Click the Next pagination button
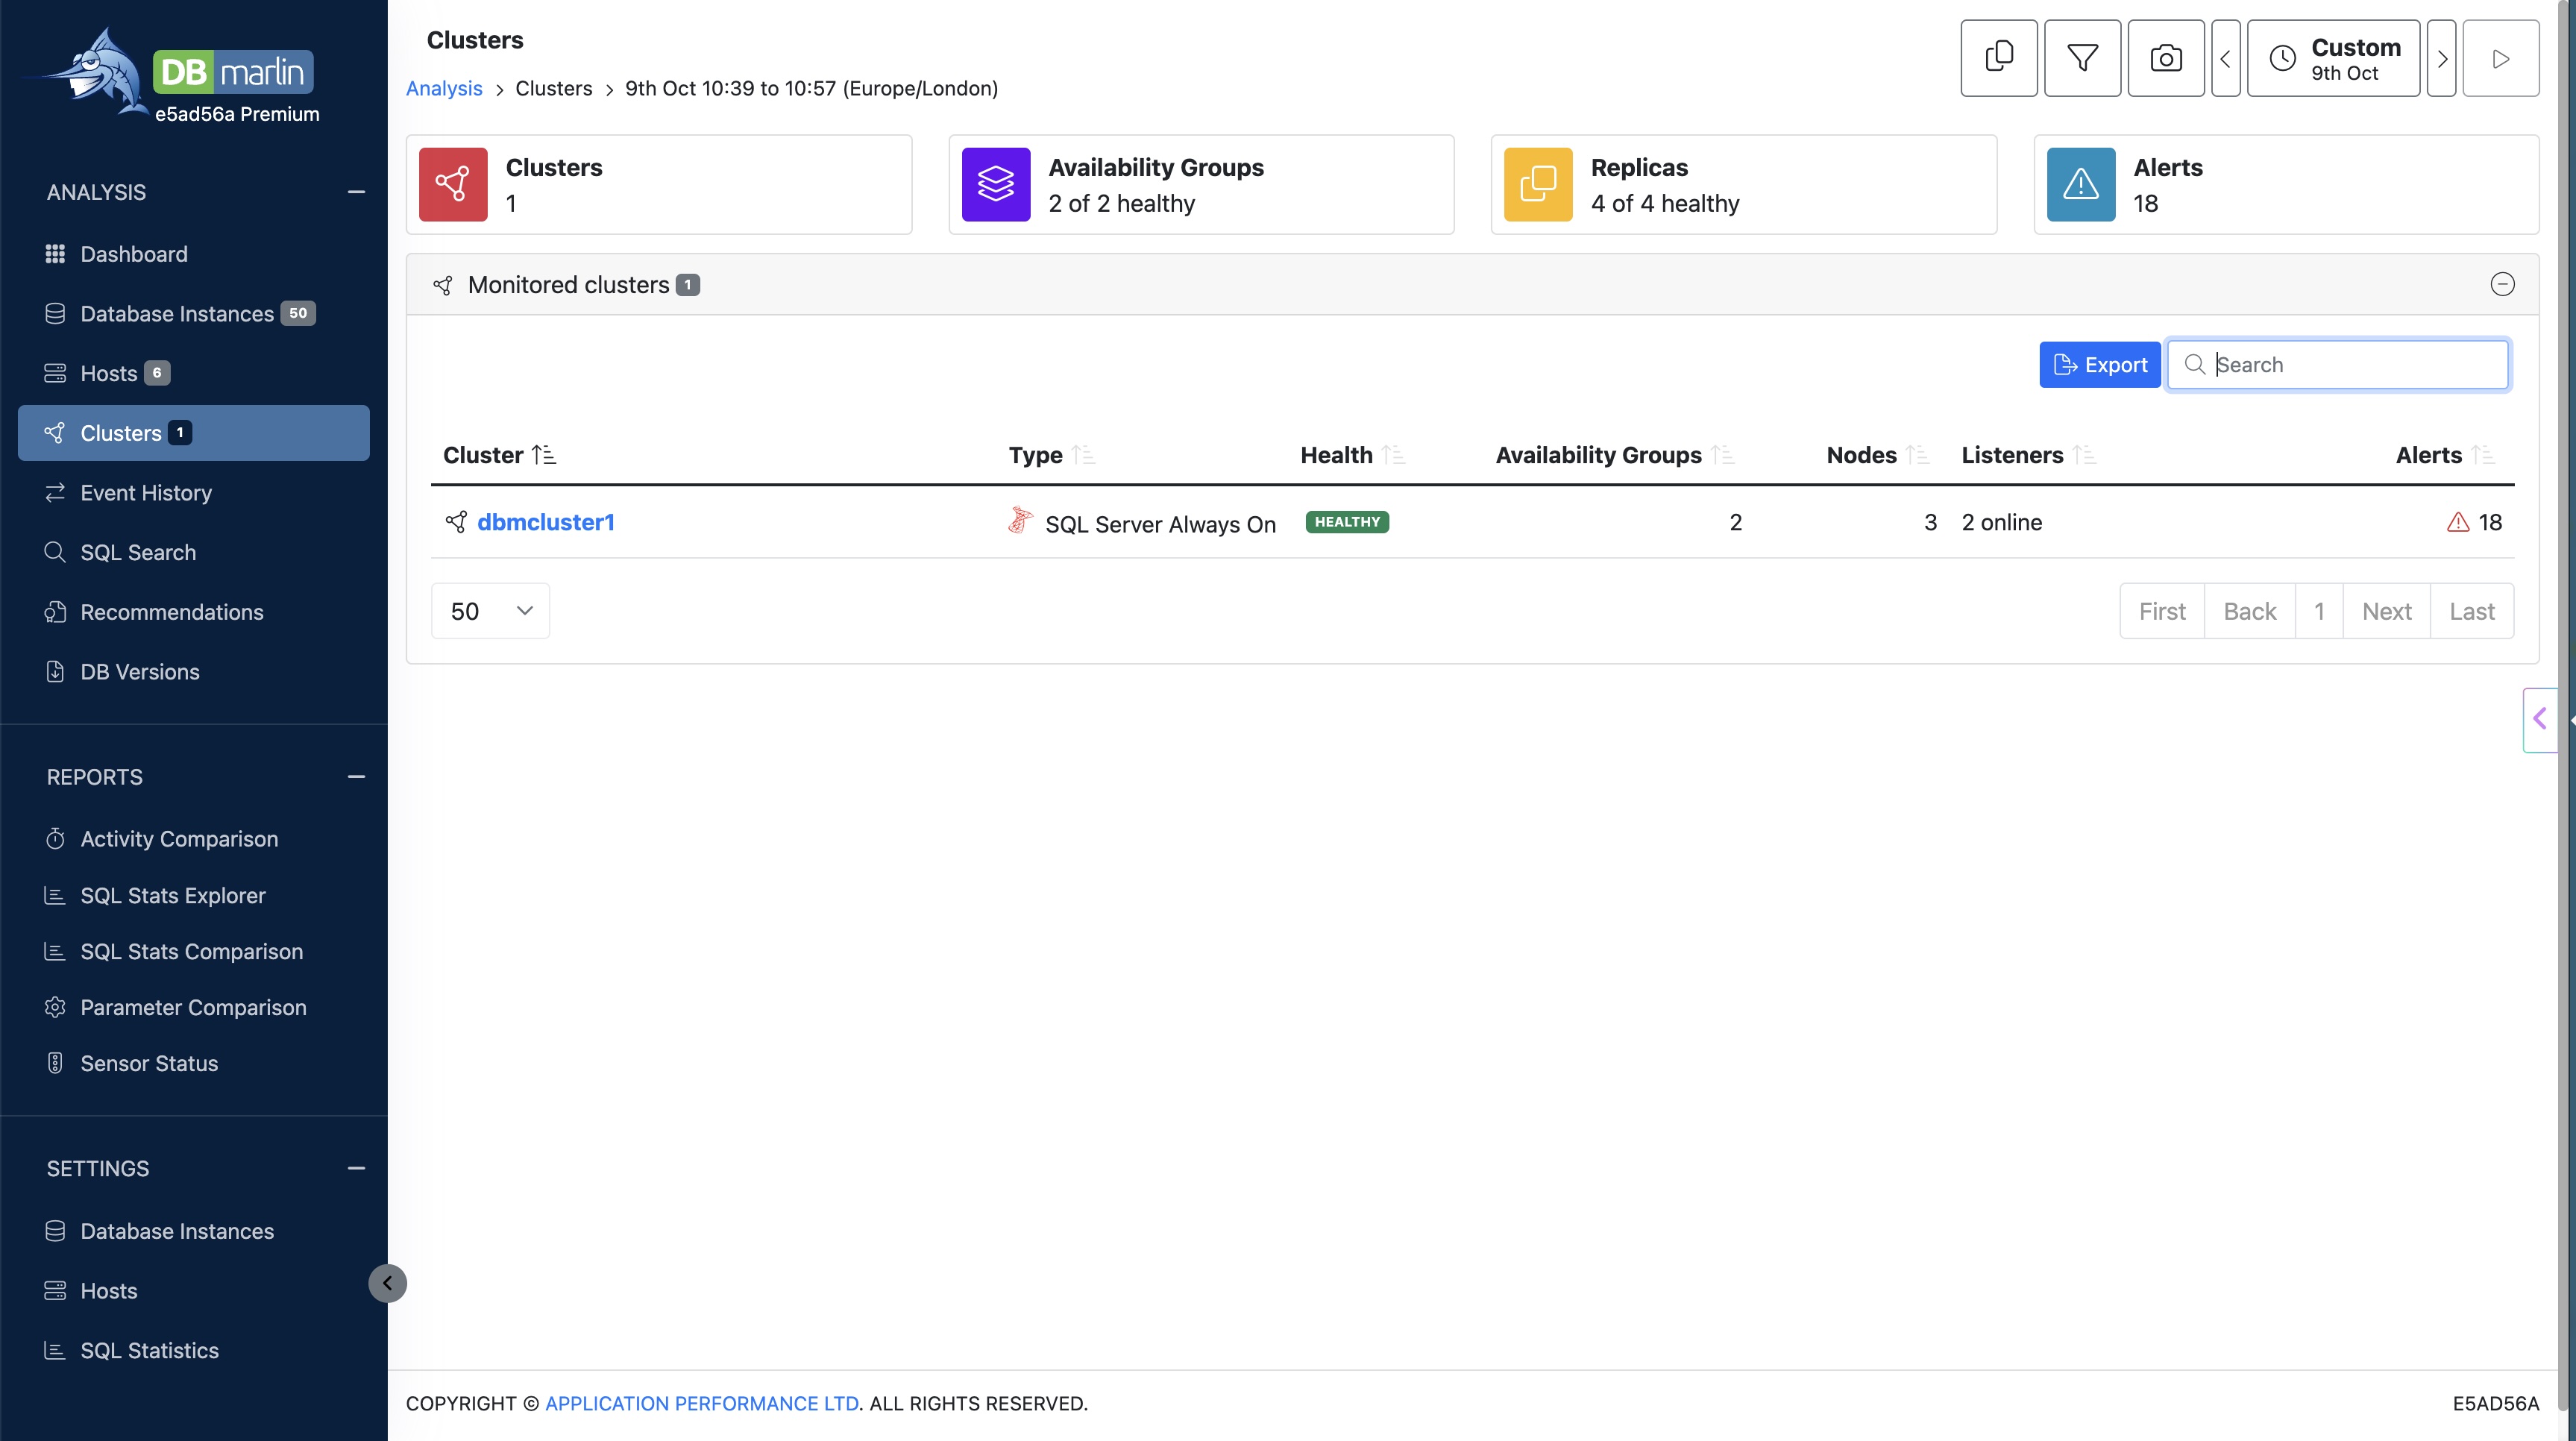Screen dimensions: 2576x1441 (x=2386, y=611)
